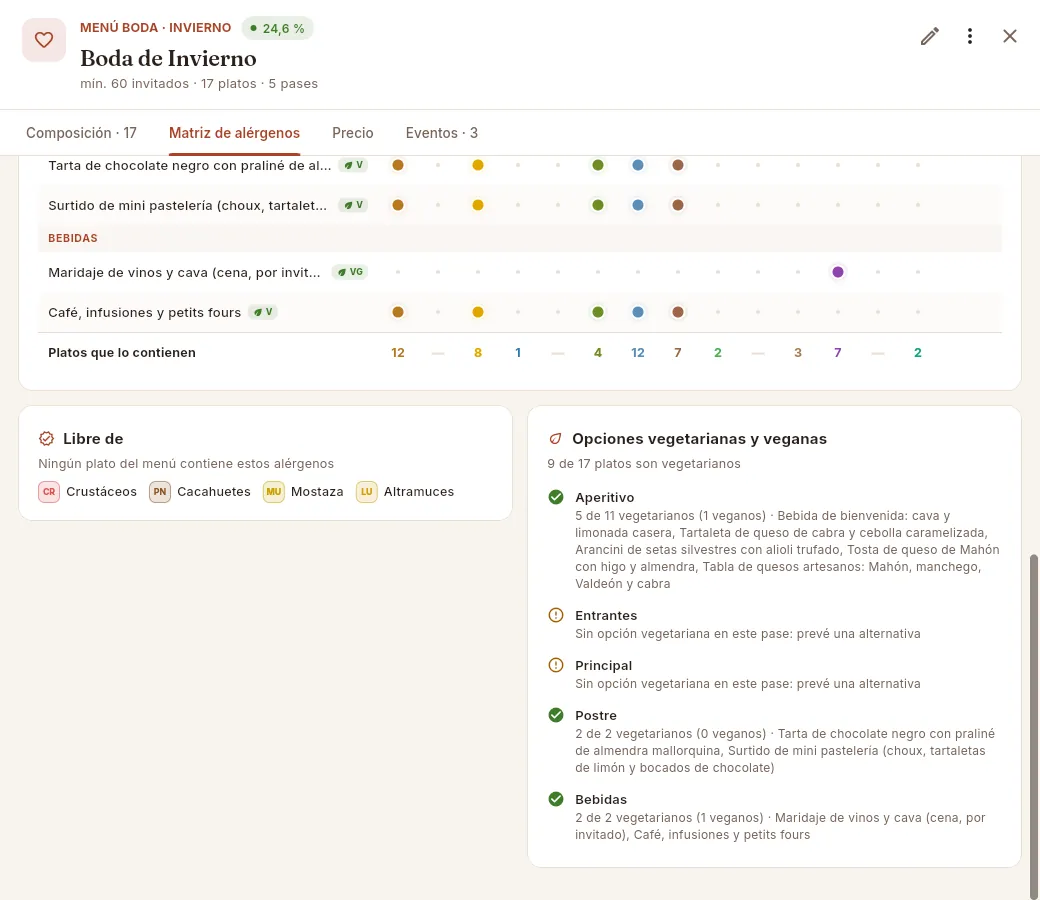The image size is (1040, 900).
Task: Click the Tarta de chocolate negro row name
Action: [x=190, y=165]
